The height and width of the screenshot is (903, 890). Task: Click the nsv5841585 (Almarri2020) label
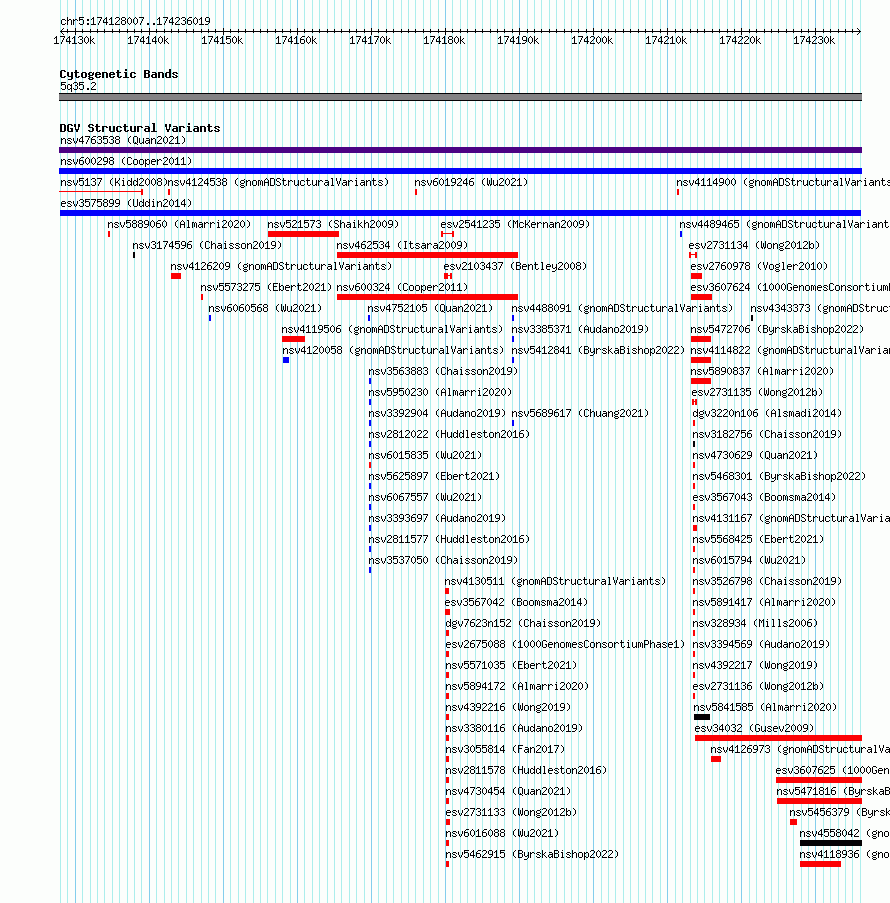(765, 708)
